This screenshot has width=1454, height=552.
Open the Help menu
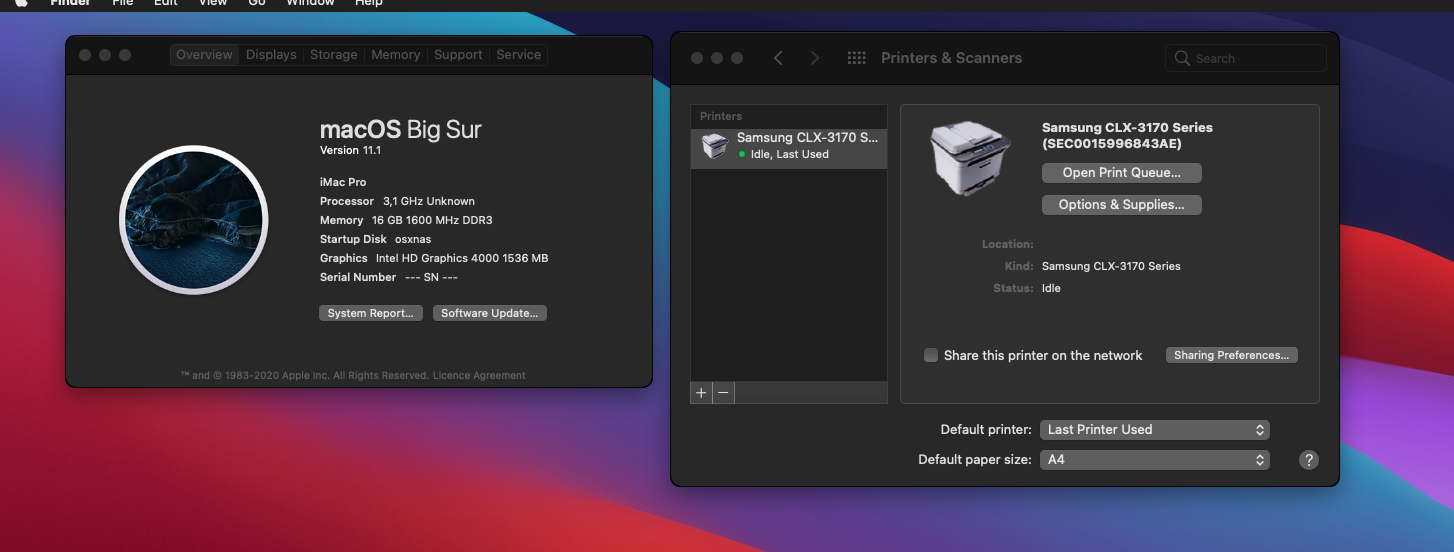coord(369,3)
